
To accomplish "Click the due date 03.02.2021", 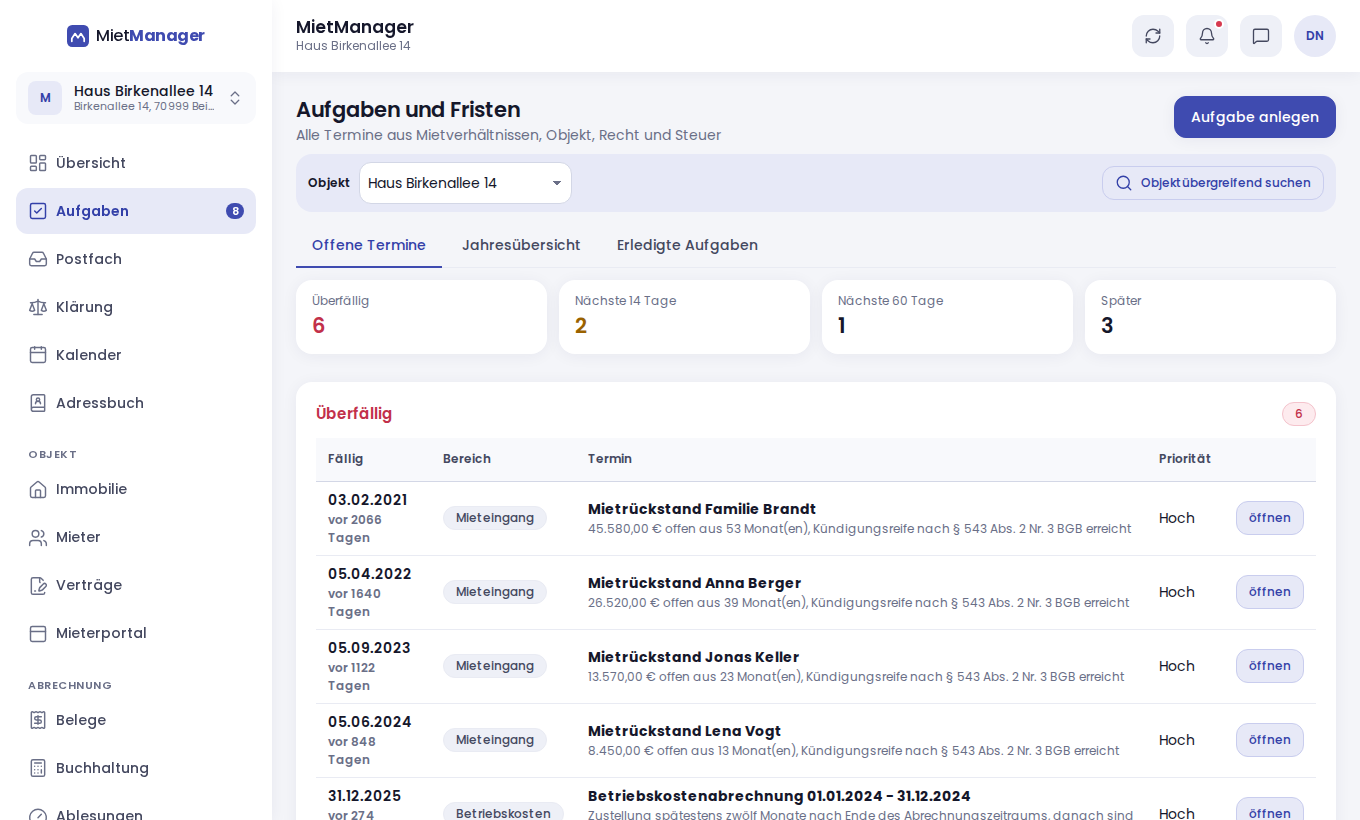I will pos(367,500).
